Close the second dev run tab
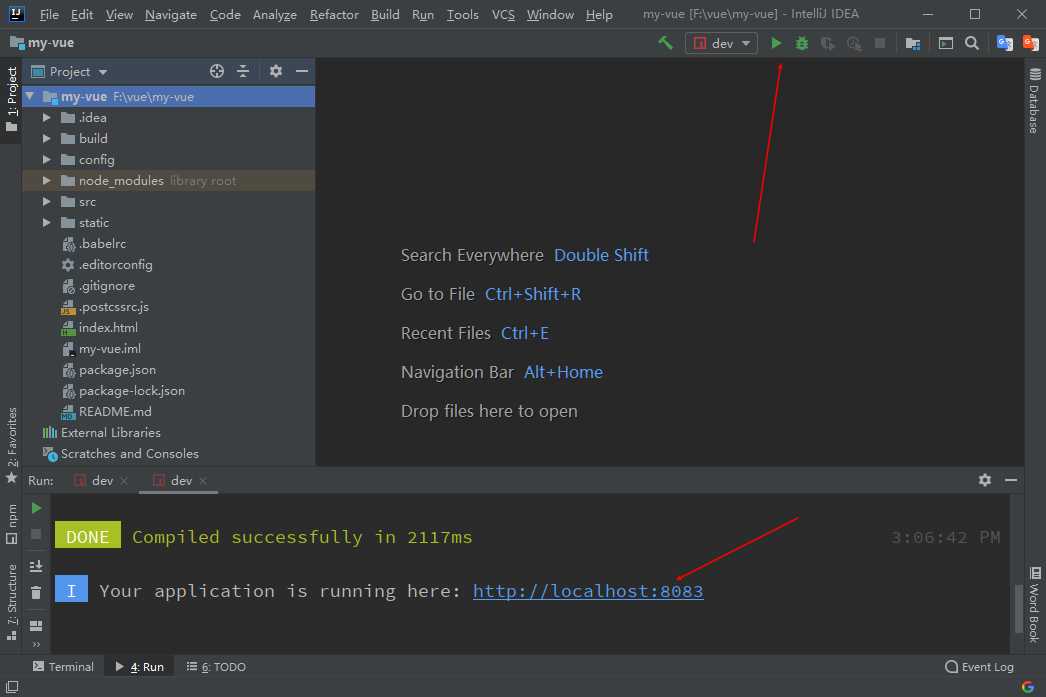Screen dimensions: 1046x697 point(203,481)
